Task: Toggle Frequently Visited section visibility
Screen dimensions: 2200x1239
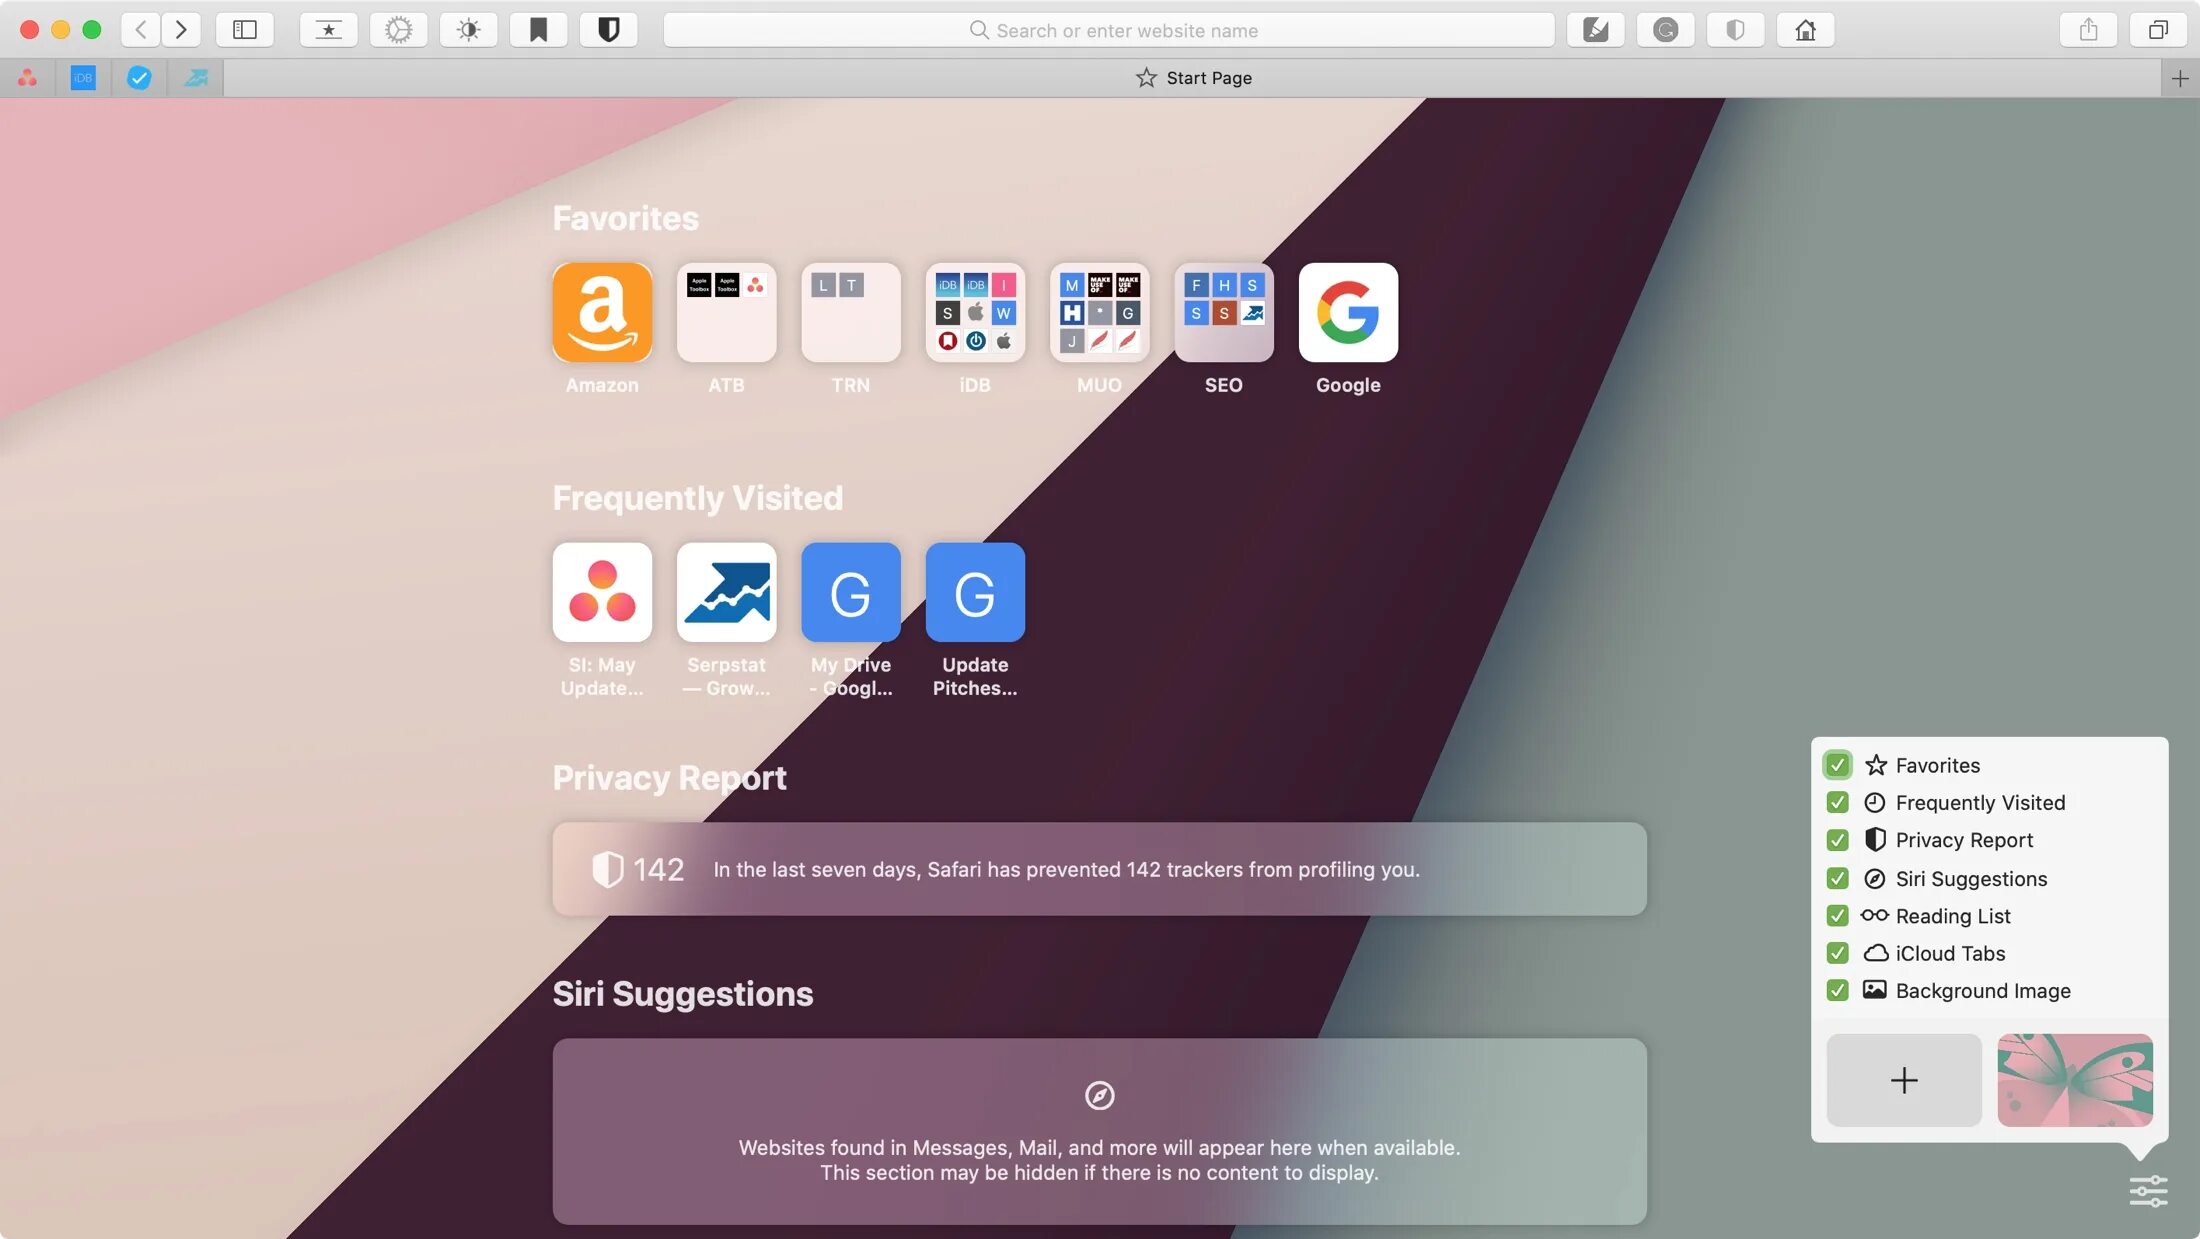Action: click(1837, 802)
